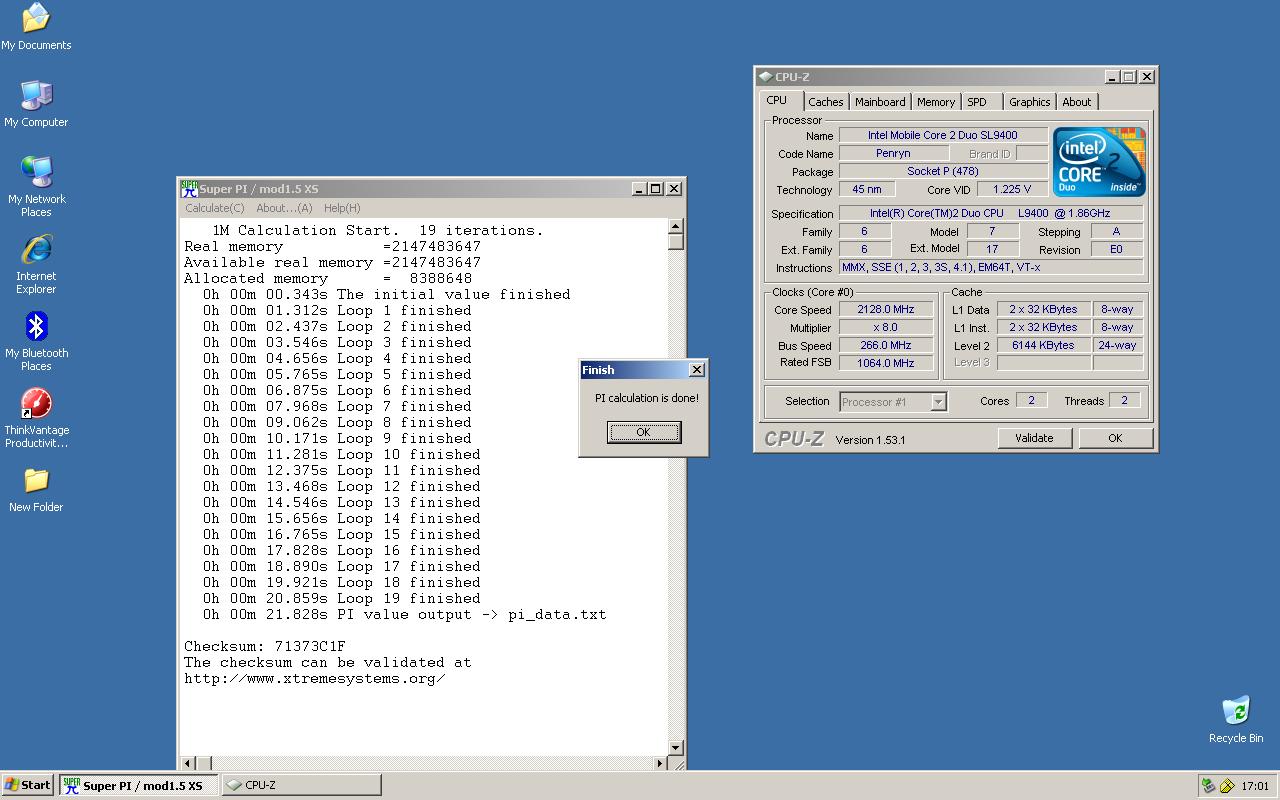Switch to CPU-Z taskbar button
1280x800 pixels.
[301, 785]
